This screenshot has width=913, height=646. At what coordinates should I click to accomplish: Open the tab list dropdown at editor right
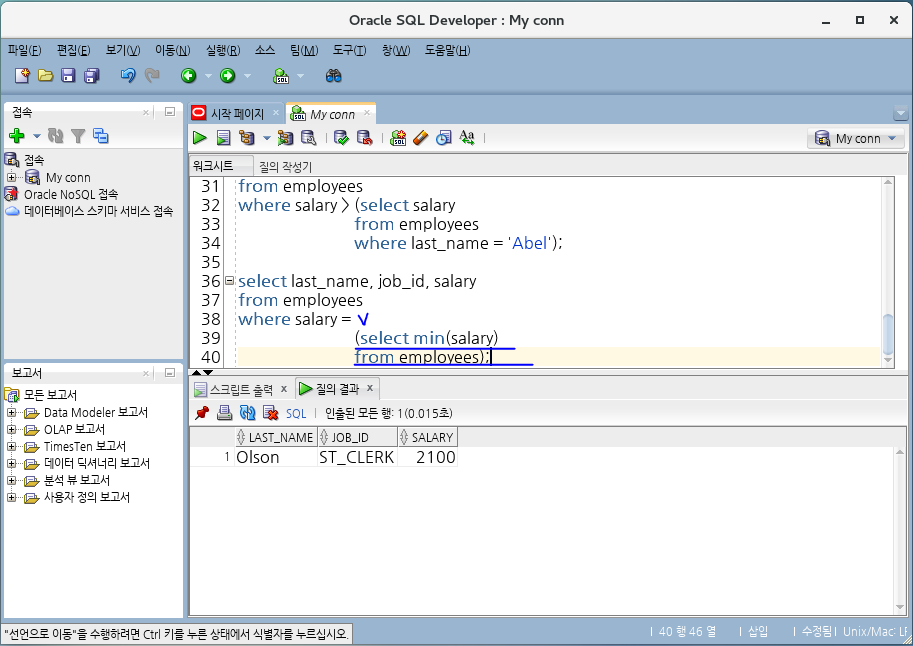tap(900, 113)
